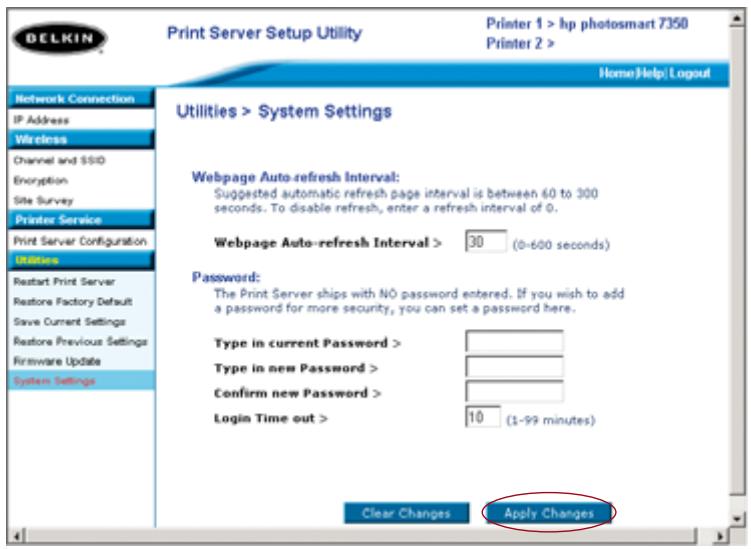The width and height of the screenshot is (751, 549).
Task: Click the current Password field
Action: click(514, 341)
